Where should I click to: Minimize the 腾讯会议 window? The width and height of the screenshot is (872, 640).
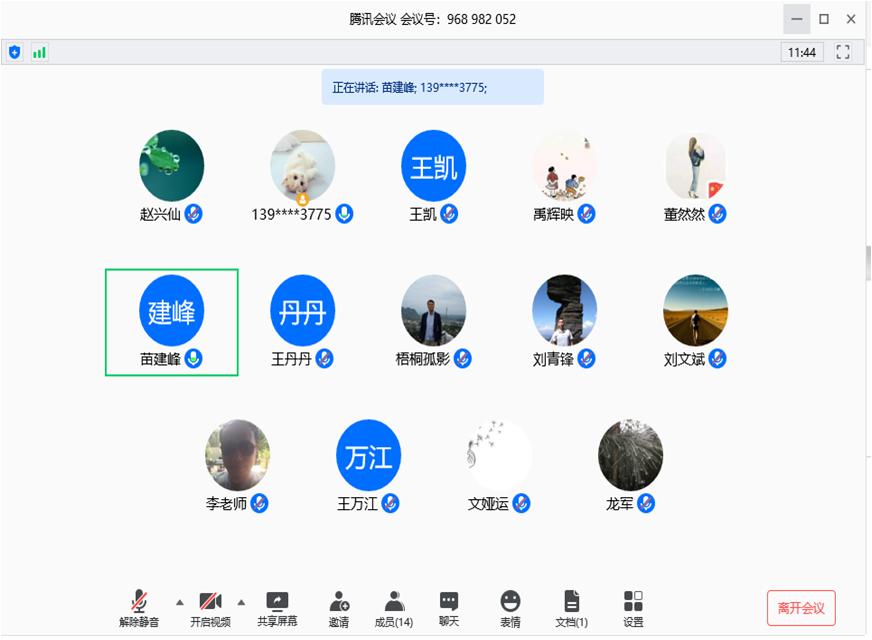click(x=796, y=19)
